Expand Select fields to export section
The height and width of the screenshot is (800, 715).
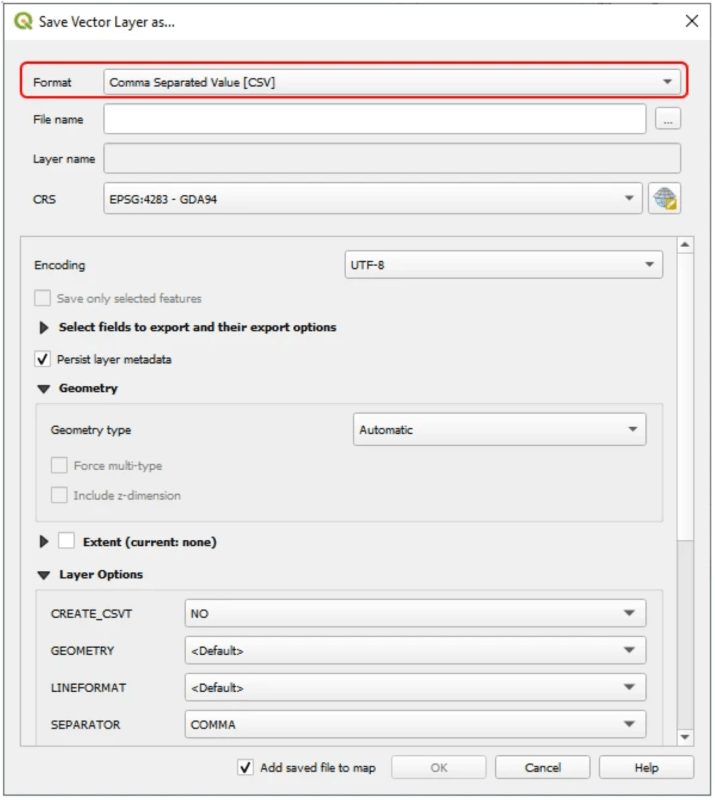click(44, 328)
